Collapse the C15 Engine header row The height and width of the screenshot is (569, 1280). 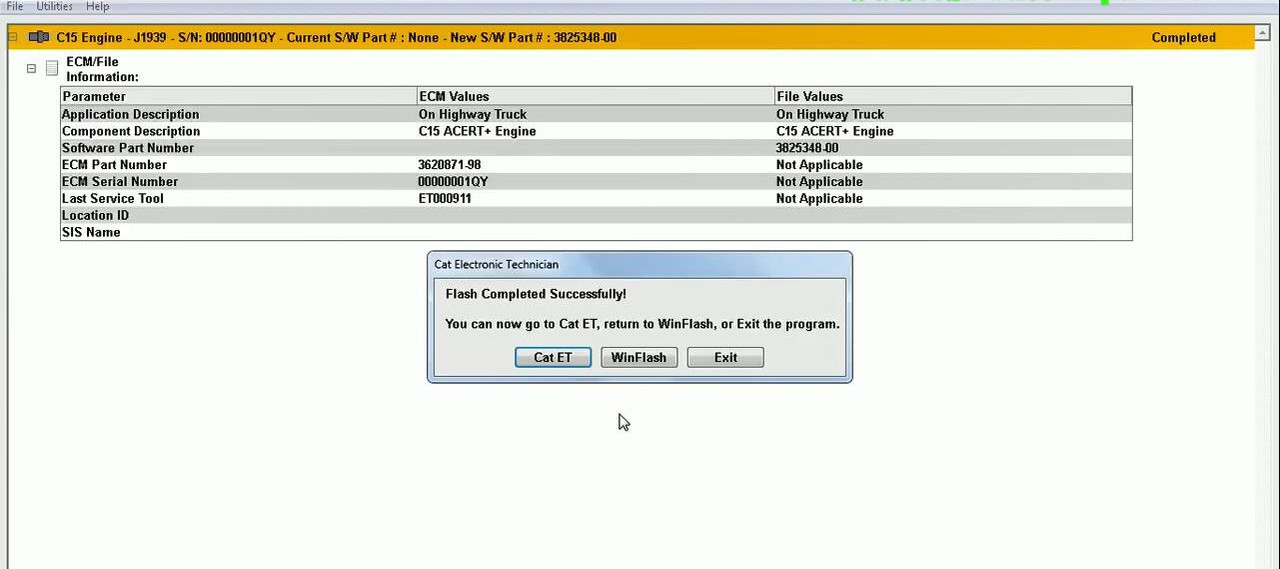13,37
